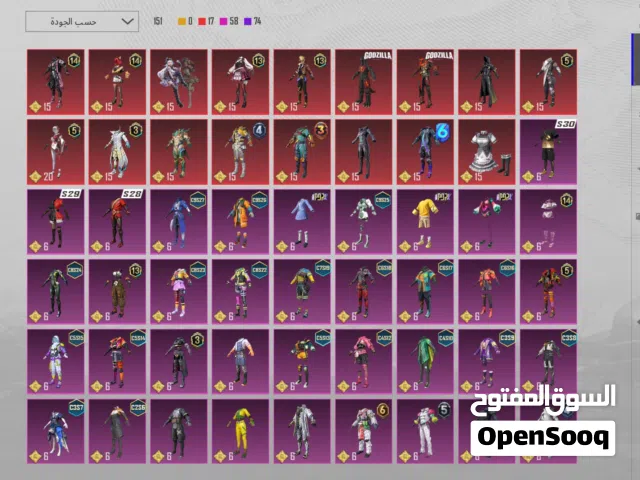Select the blue ninja outfit in third row
Image resolution: width=640 pixels, height=480 pixels.
(179, 222)
